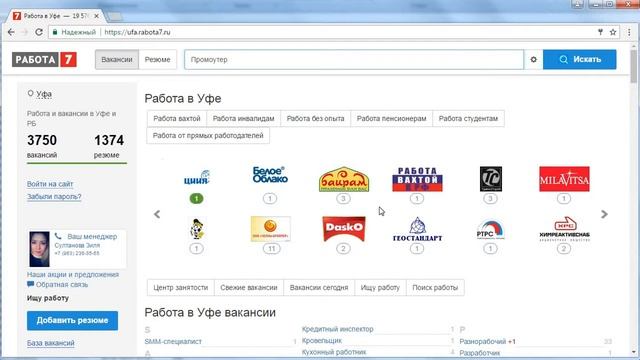The height and width of the screenshot is (360, 640).
Task: Select Работа от прямых работодателей filter
Action: click(208, 136)
